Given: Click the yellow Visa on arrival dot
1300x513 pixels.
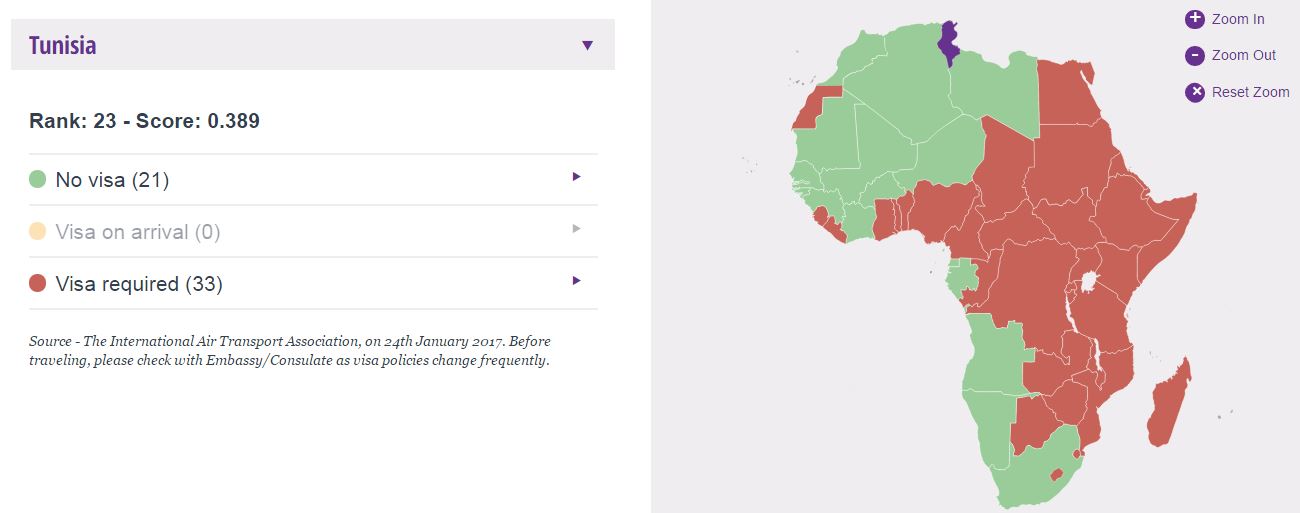Looking at the screenshot, I should click(x=38, y=232).
